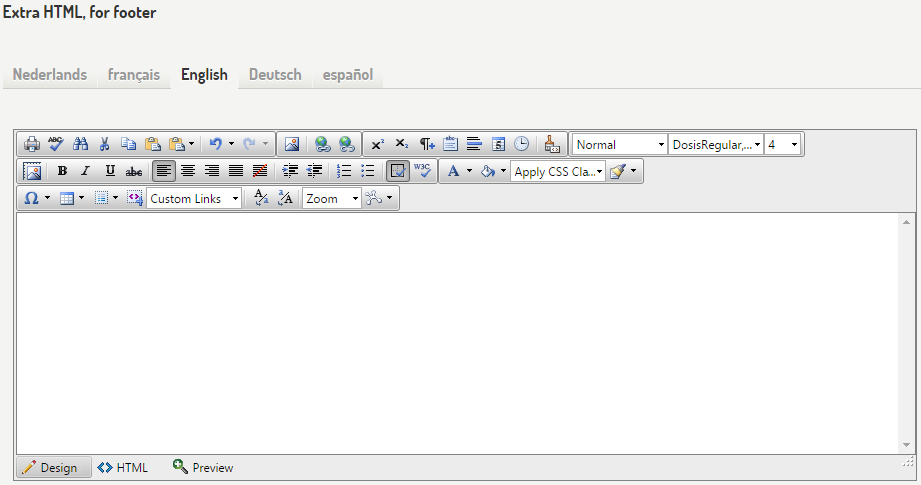Open Find and Replace binoculars icon
The image size is (921, 485).
[x=81, y=144]
